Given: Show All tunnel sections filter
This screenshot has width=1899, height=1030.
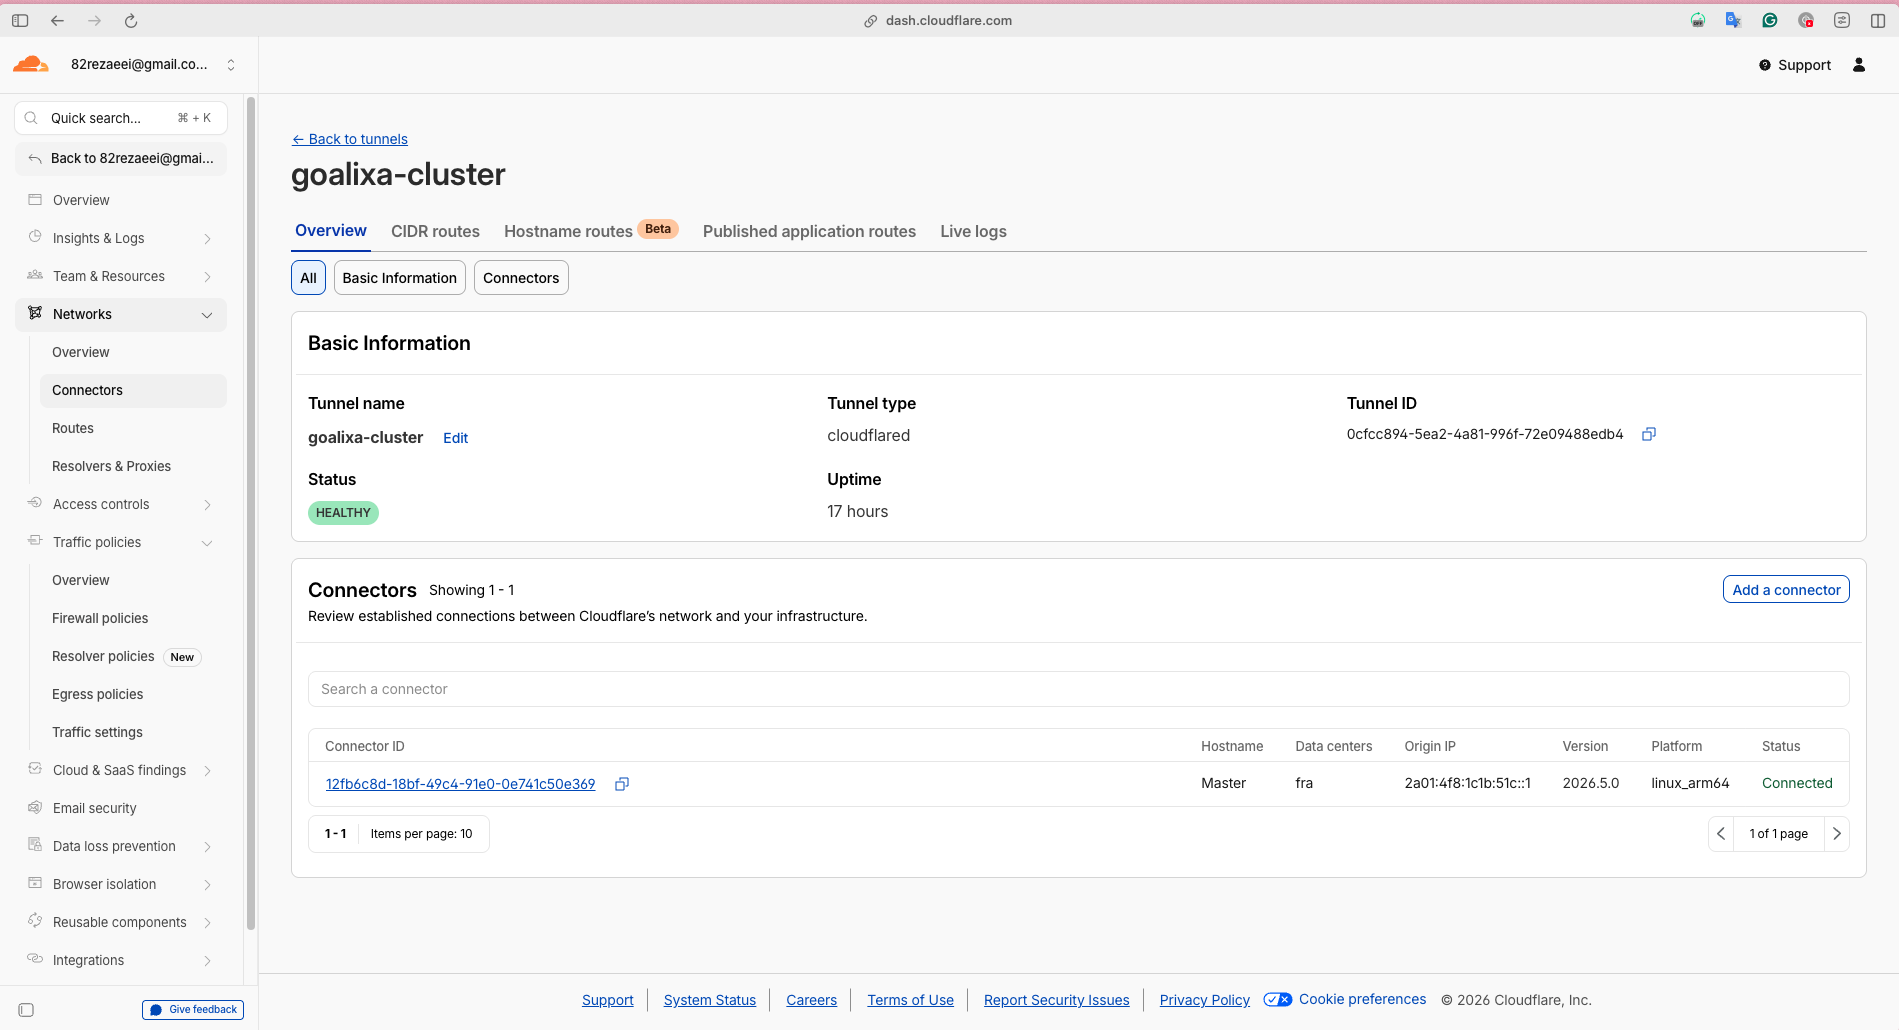Looking at the screenshot, I should [308, 278].
